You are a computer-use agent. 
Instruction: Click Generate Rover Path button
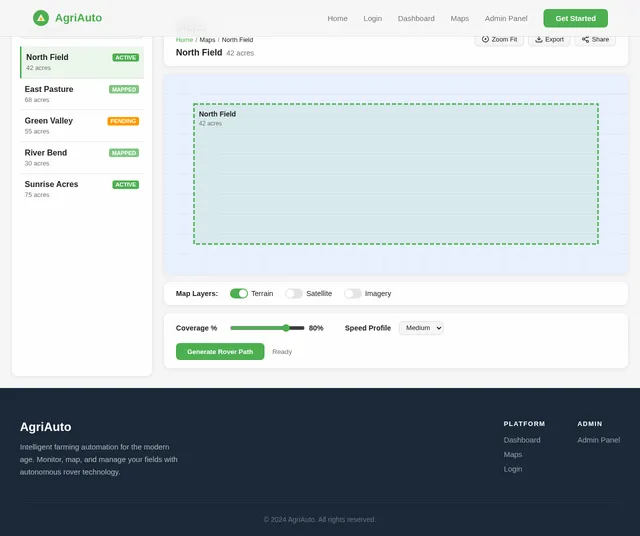(x=220, y=351)
